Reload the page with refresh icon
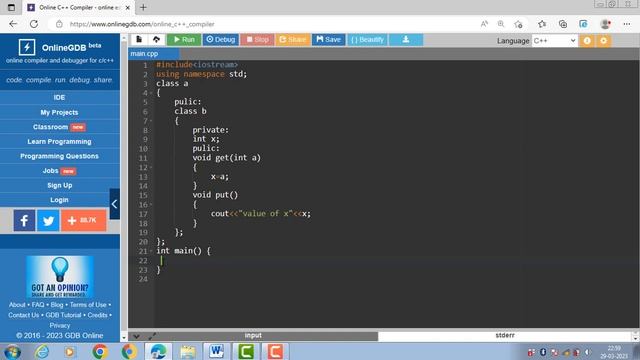This screenshot has width=640, height=360. [x=34, y=24]
